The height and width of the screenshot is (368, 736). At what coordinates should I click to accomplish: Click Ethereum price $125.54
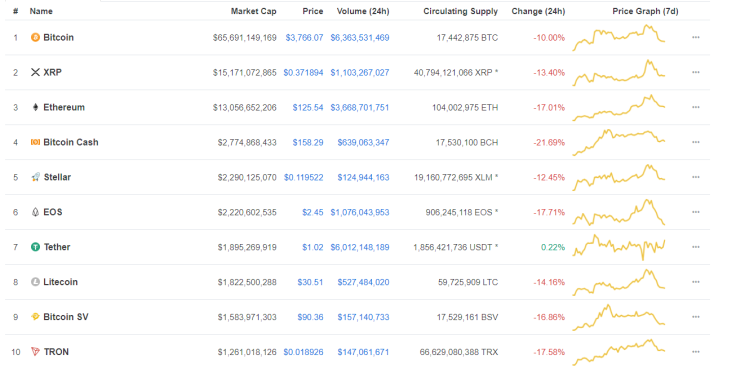(x=308, y=107)
